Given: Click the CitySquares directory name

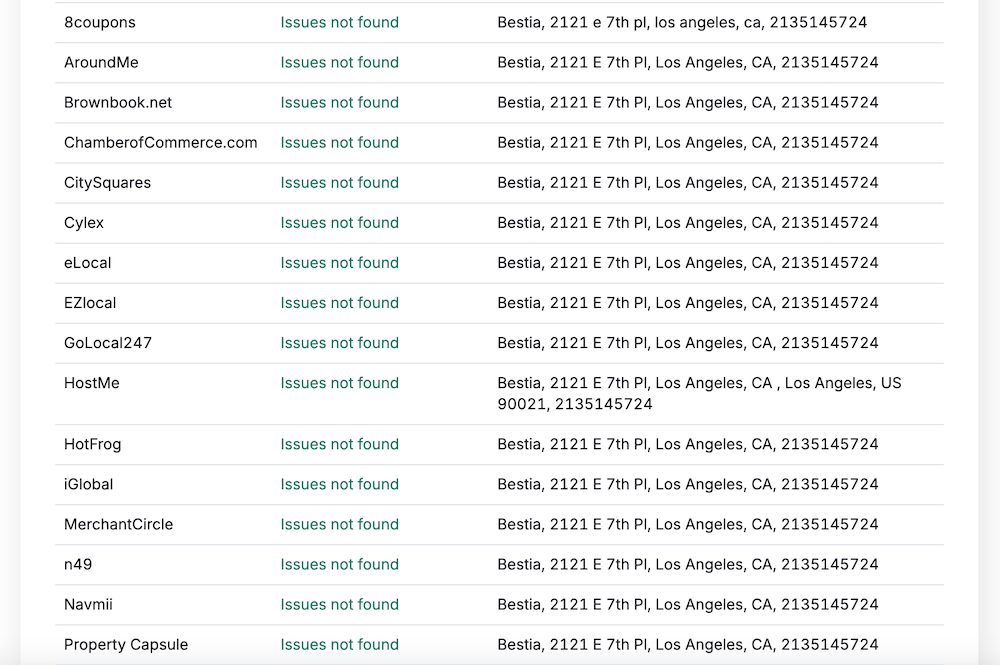Looking at the screenshot, I should 107,182.
